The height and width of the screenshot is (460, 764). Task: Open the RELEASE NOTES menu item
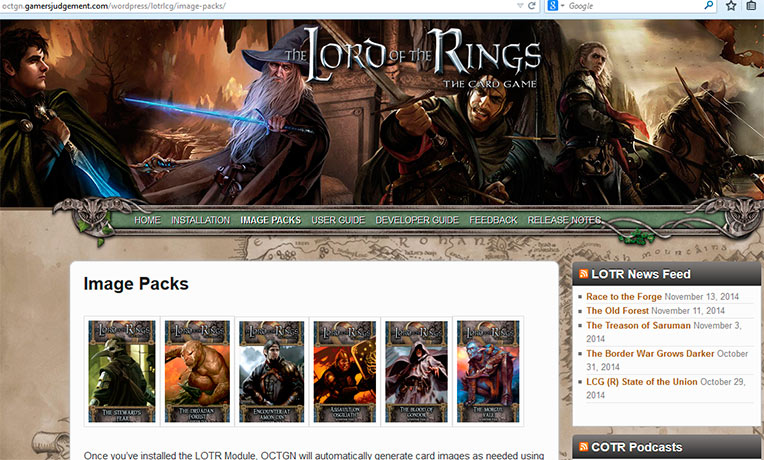[564, 220]
